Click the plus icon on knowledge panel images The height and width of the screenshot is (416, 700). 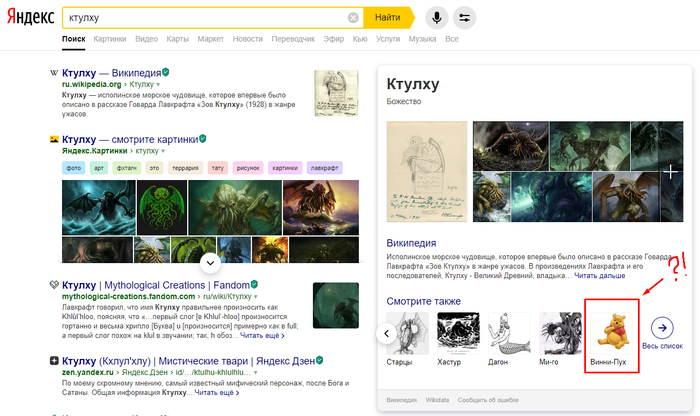pyautogui.click(x=670, y=172)
